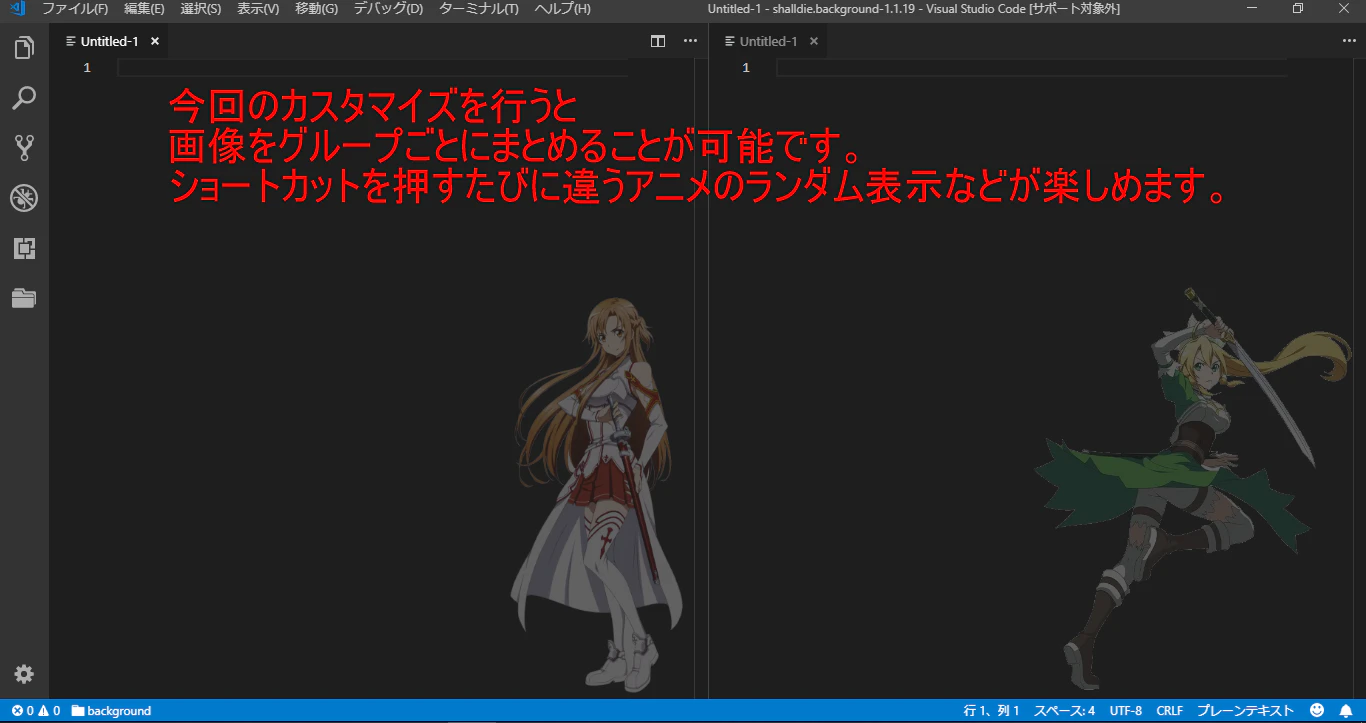Open the デバッグ(D) menu

(388, 9)
